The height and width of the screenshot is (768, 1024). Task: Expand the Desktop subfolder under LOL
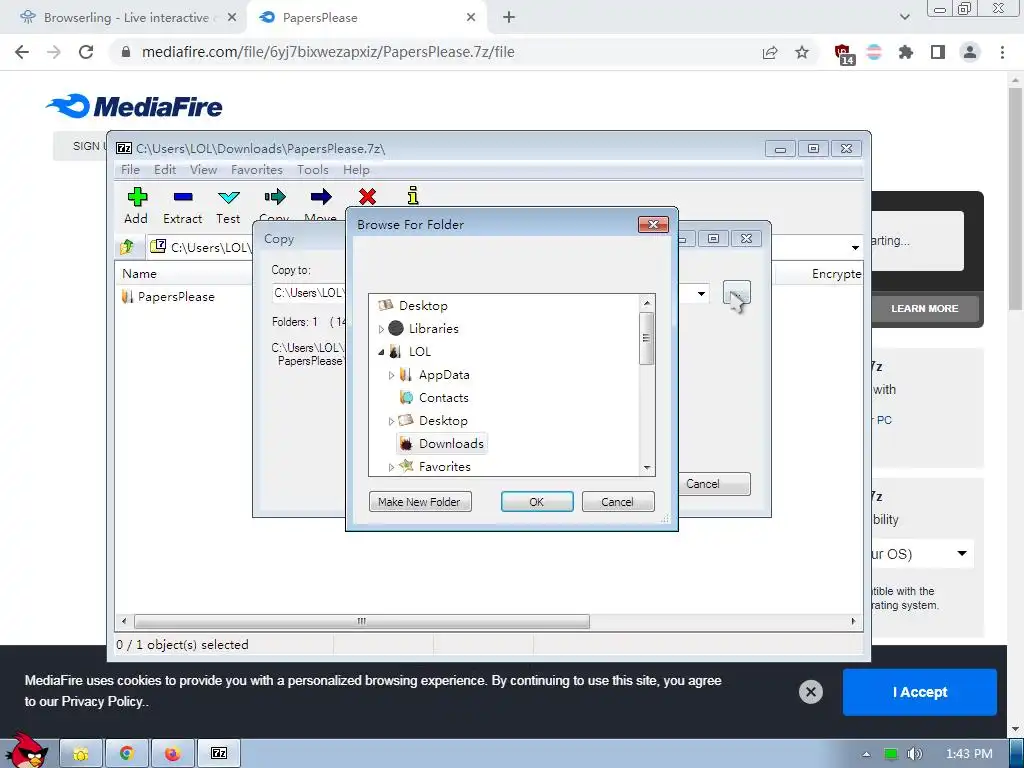point(391,421)
